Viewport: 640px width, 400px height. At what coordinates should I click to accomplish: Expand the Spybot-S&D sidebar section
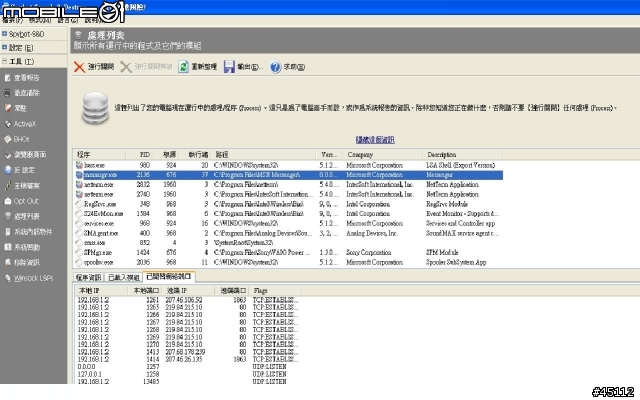pos(4,34)
